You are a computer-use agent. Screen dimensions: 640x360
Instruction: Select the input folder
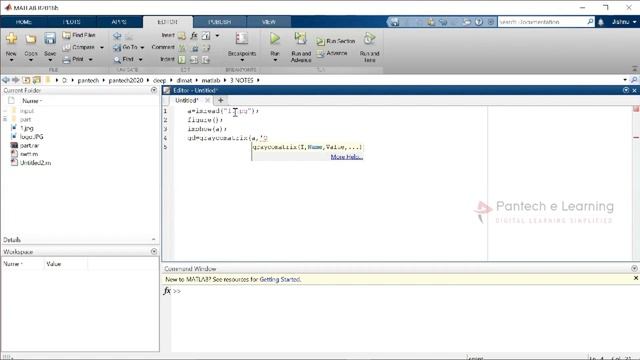coord(27,111)
